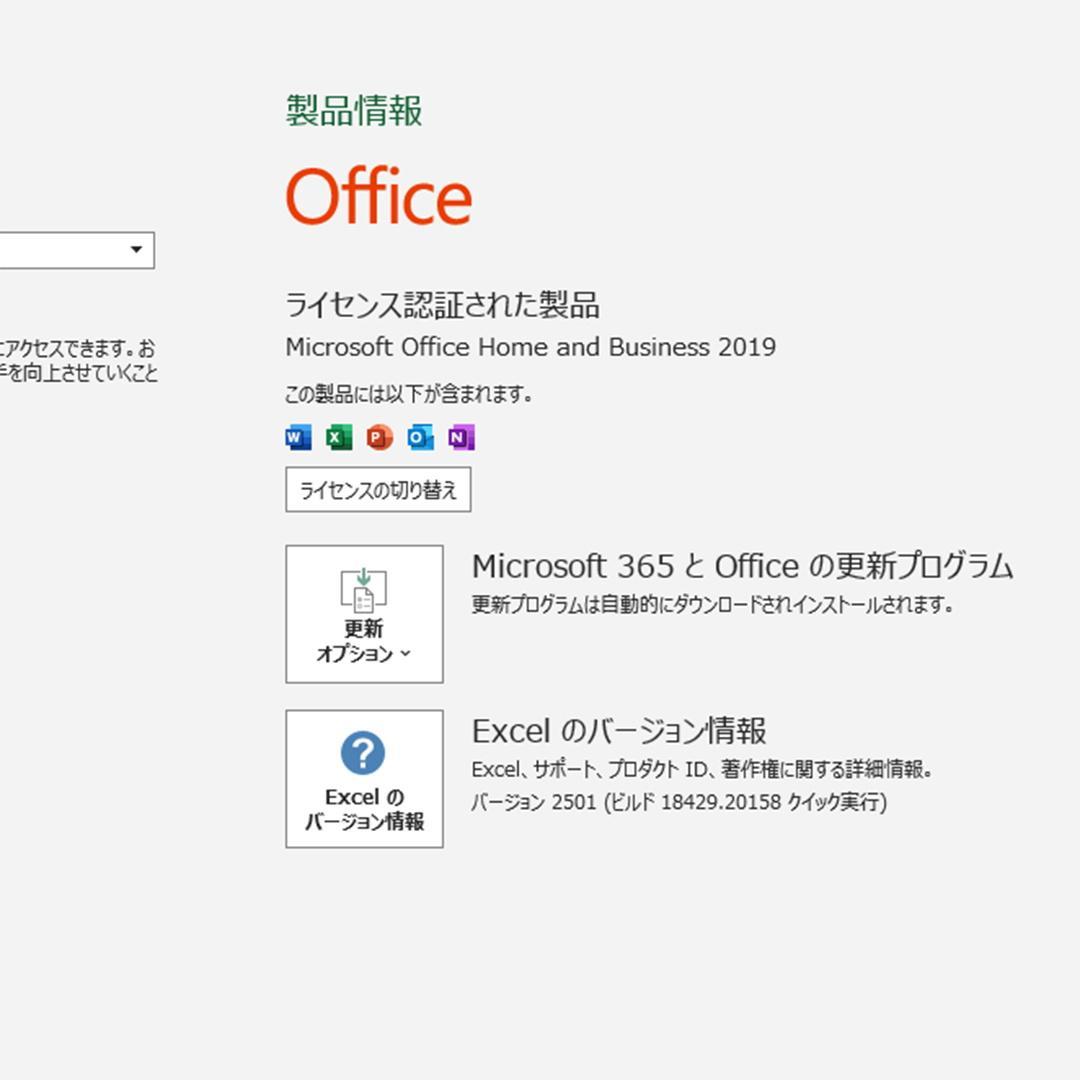Click the green 製品情報 heading
The height and width of the screenshot is (1080, 1080).
tap(354, 113)
